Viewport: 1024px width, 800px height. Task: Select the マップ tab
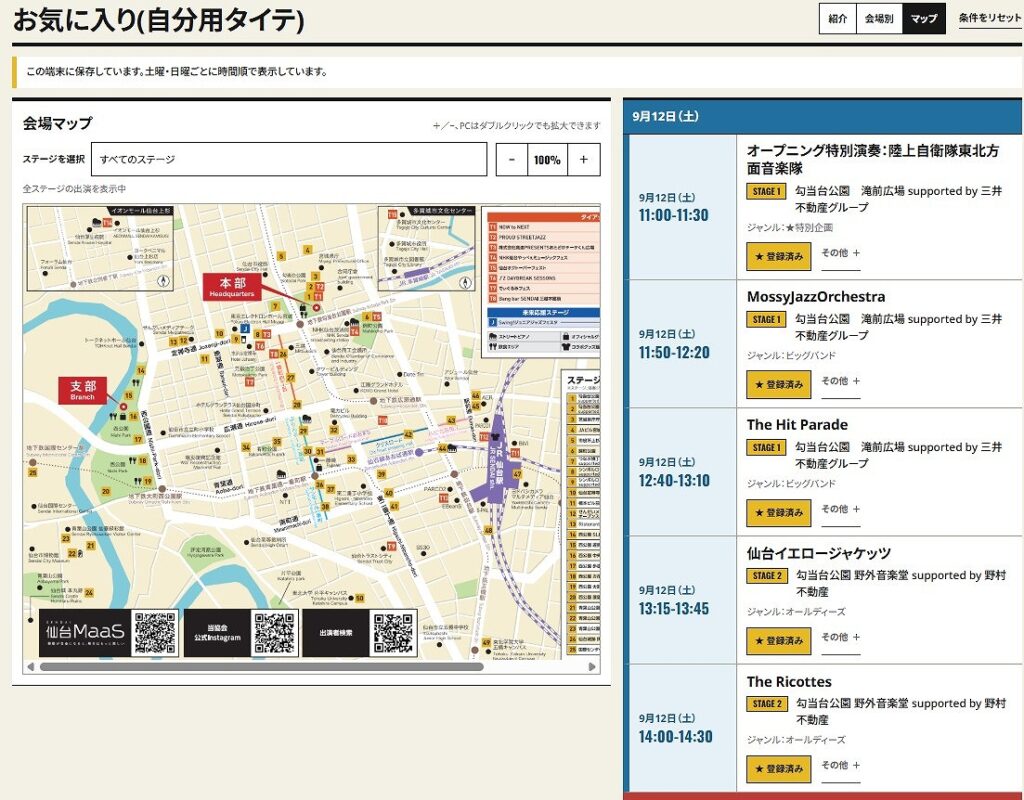923,19
